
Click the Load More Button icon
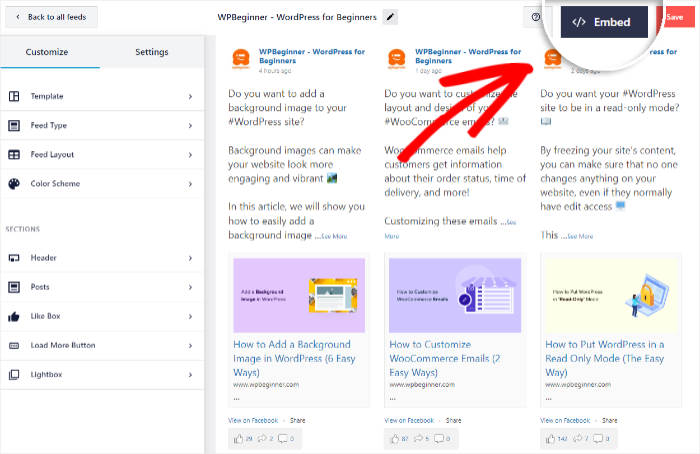14,346
